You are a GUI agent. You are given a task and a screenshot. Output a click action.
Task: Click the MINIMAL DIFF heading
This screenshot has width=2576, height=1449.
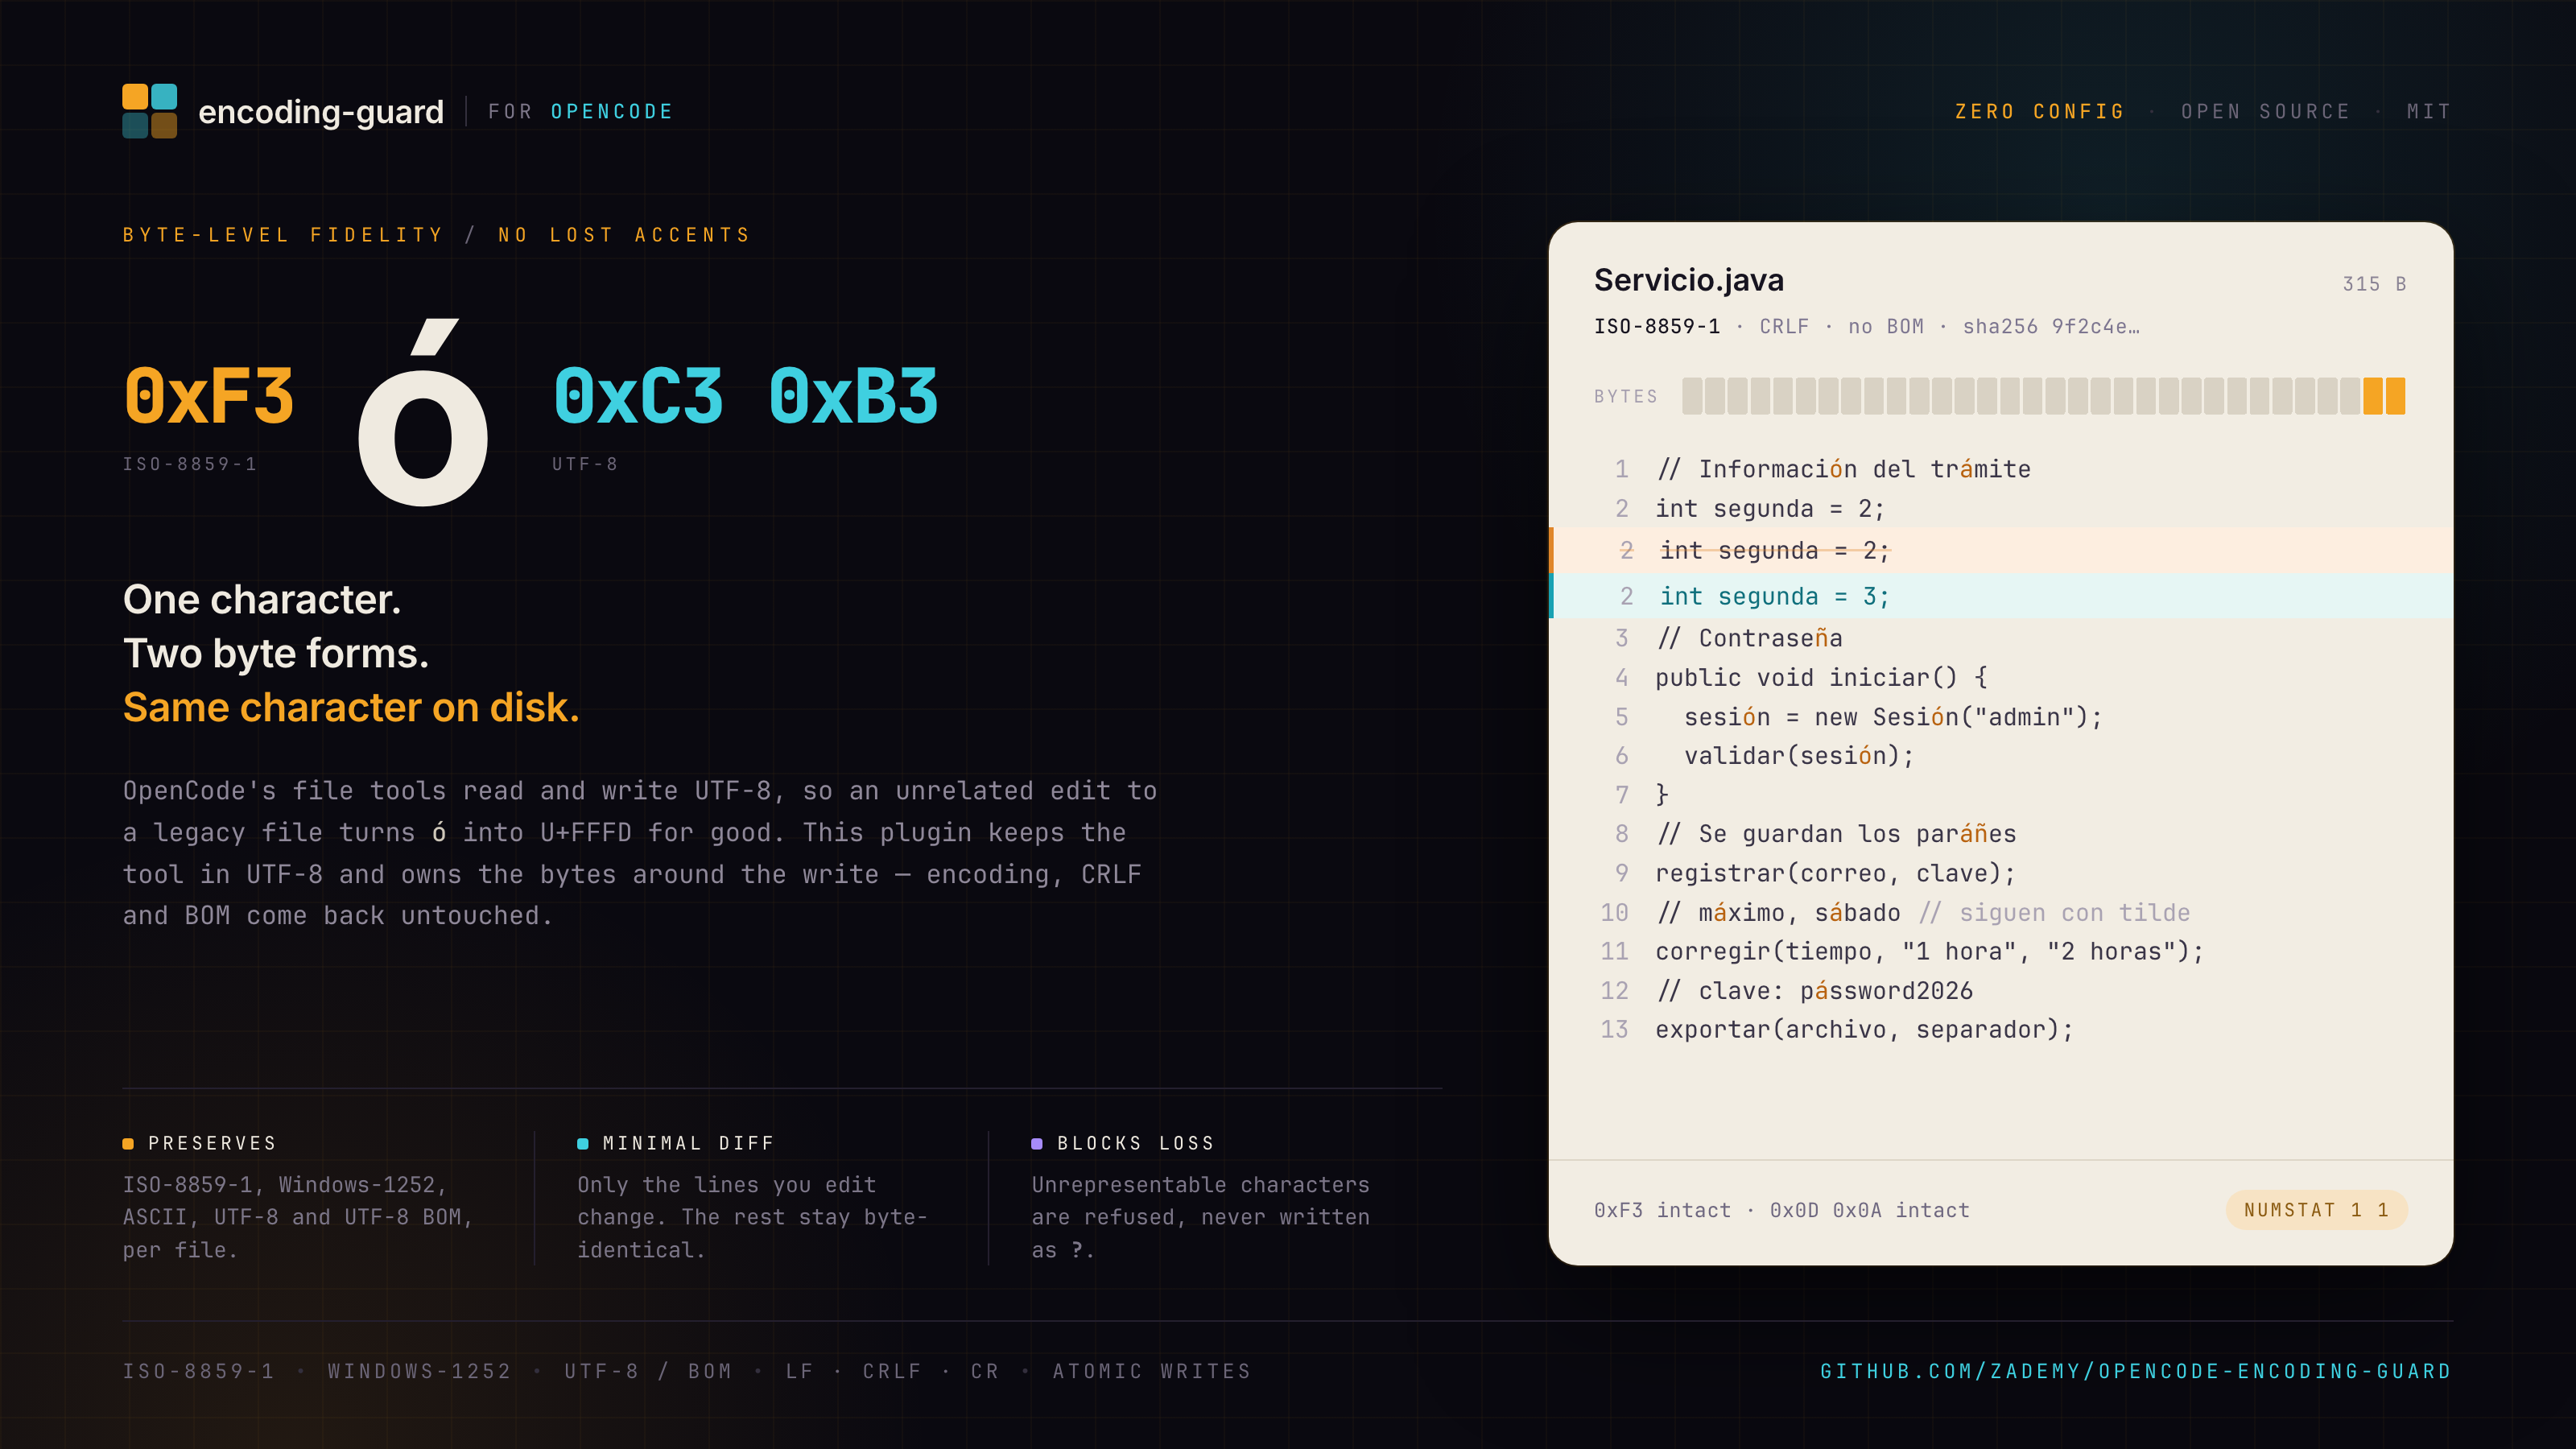(689, 1143)
